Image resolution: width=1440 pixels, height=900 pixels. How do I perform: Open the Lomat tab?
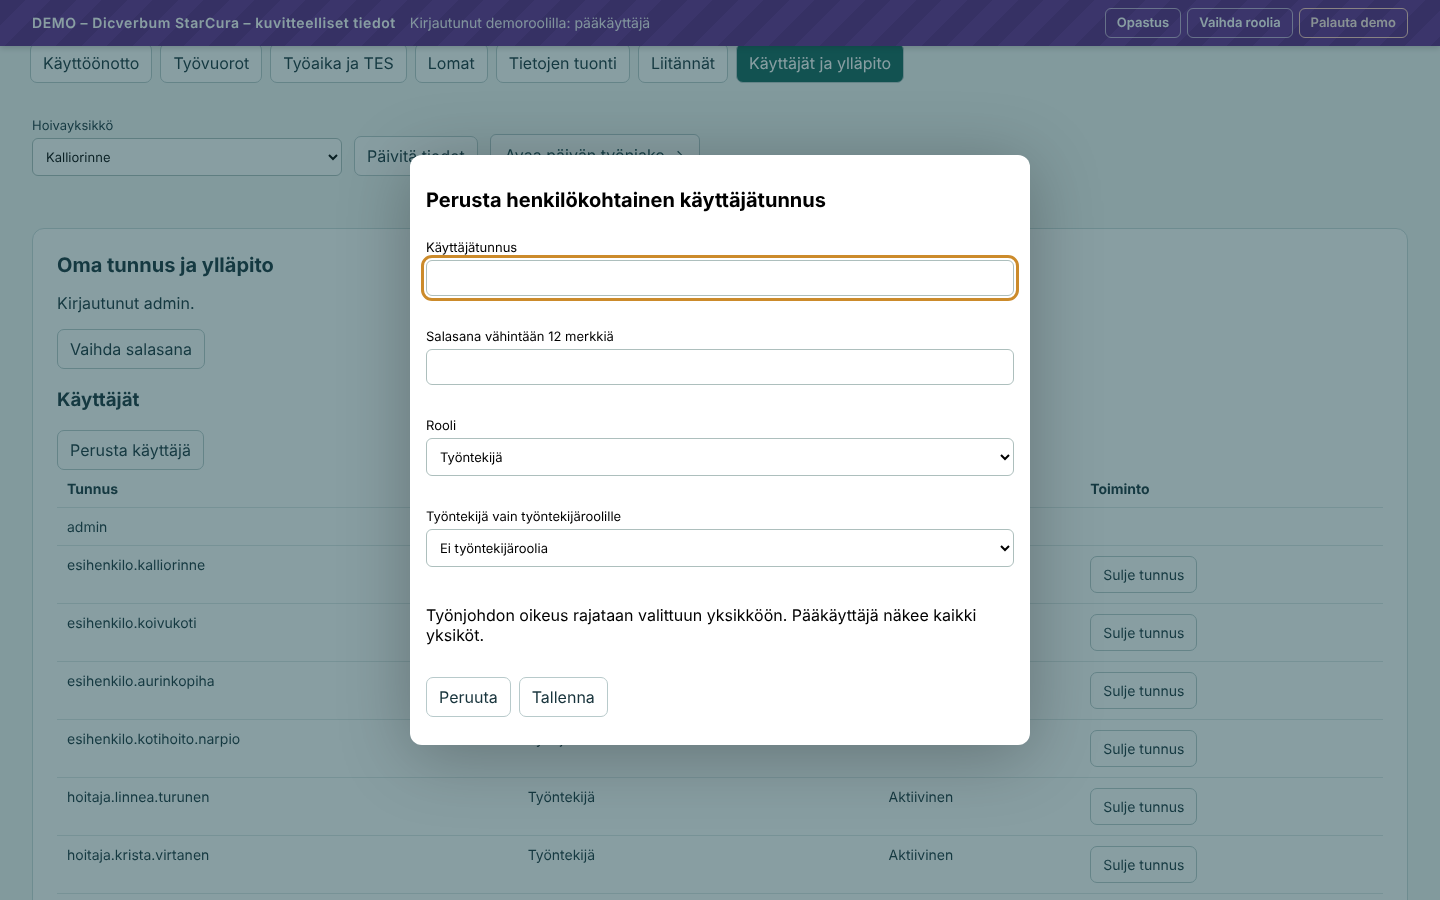click(x=451, y=63)
